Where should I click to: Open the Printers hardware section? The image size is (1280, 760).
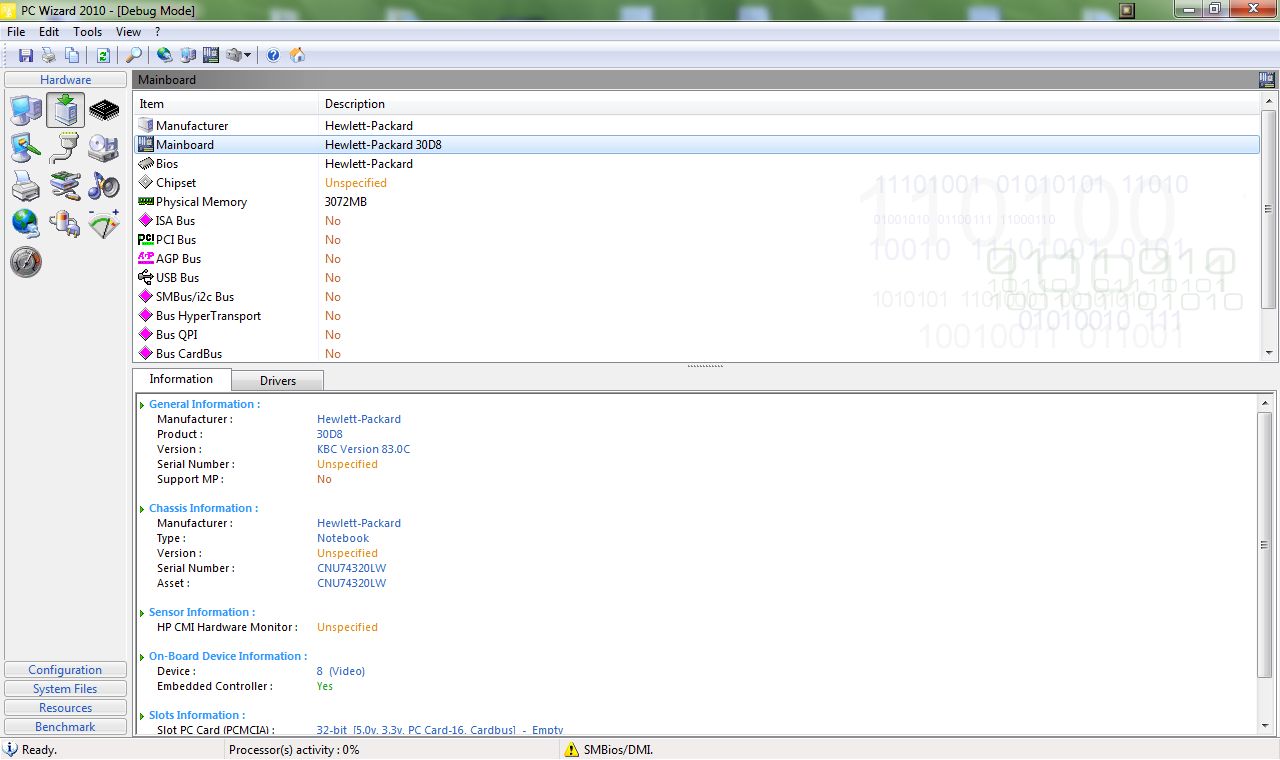pyautogui.click(x=25, y=186)
